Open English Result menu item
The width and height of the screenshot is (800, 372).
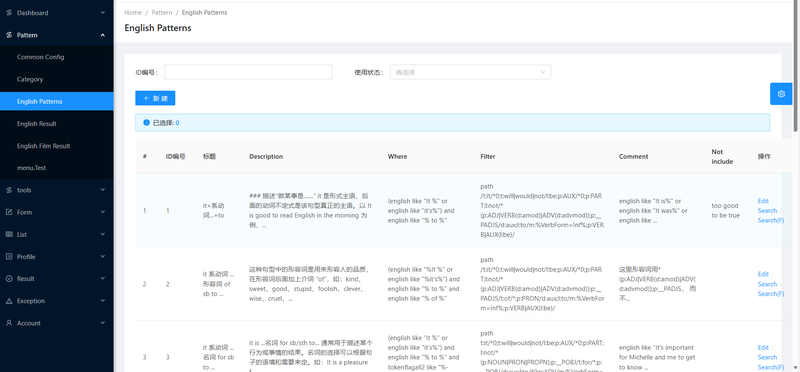pyautogui.click(x=57, y=123)
